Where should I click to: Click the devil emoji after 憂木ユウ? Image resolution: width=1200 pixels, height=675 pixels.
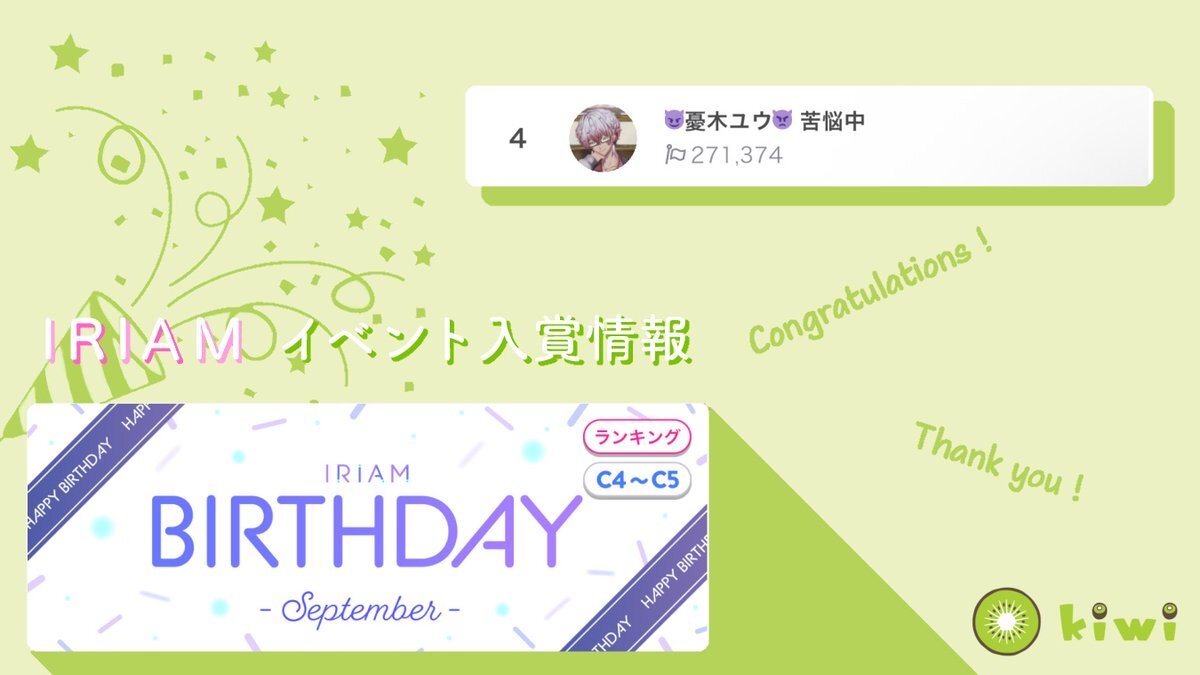781,122
